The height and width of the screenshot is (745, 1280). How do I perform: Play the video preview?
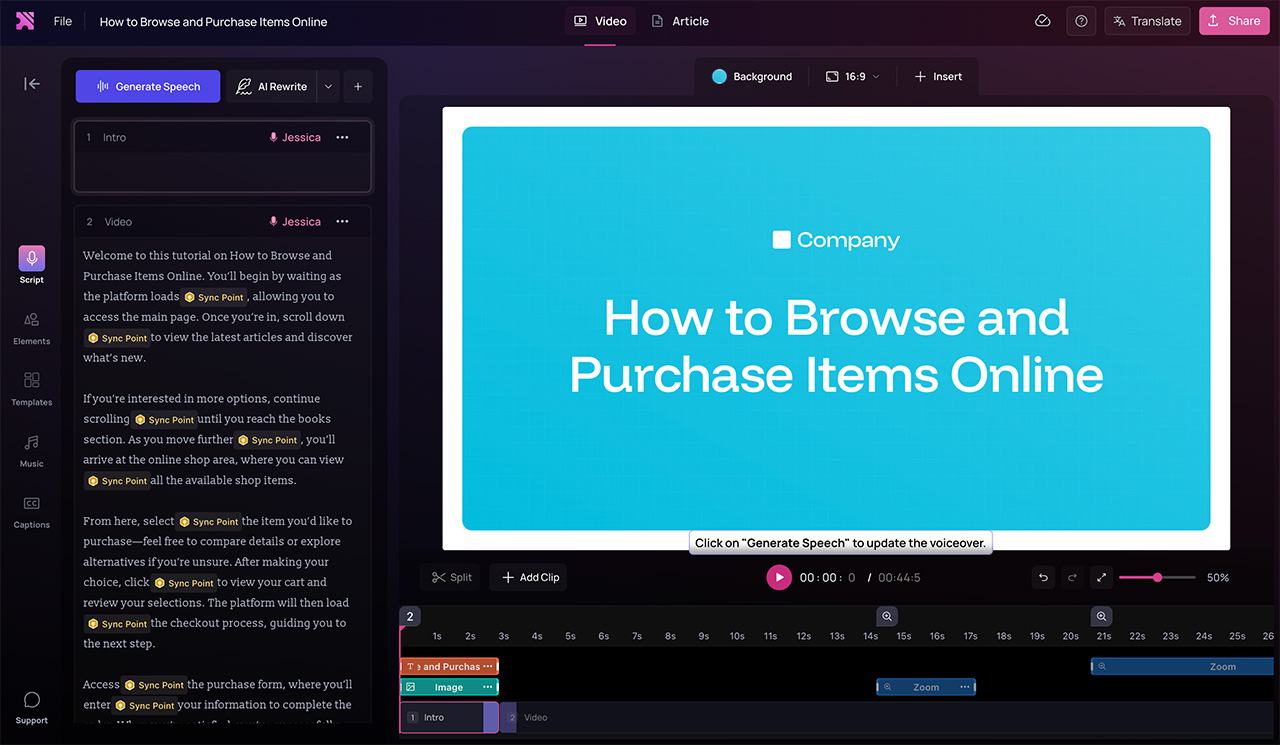tap(779, 577)
